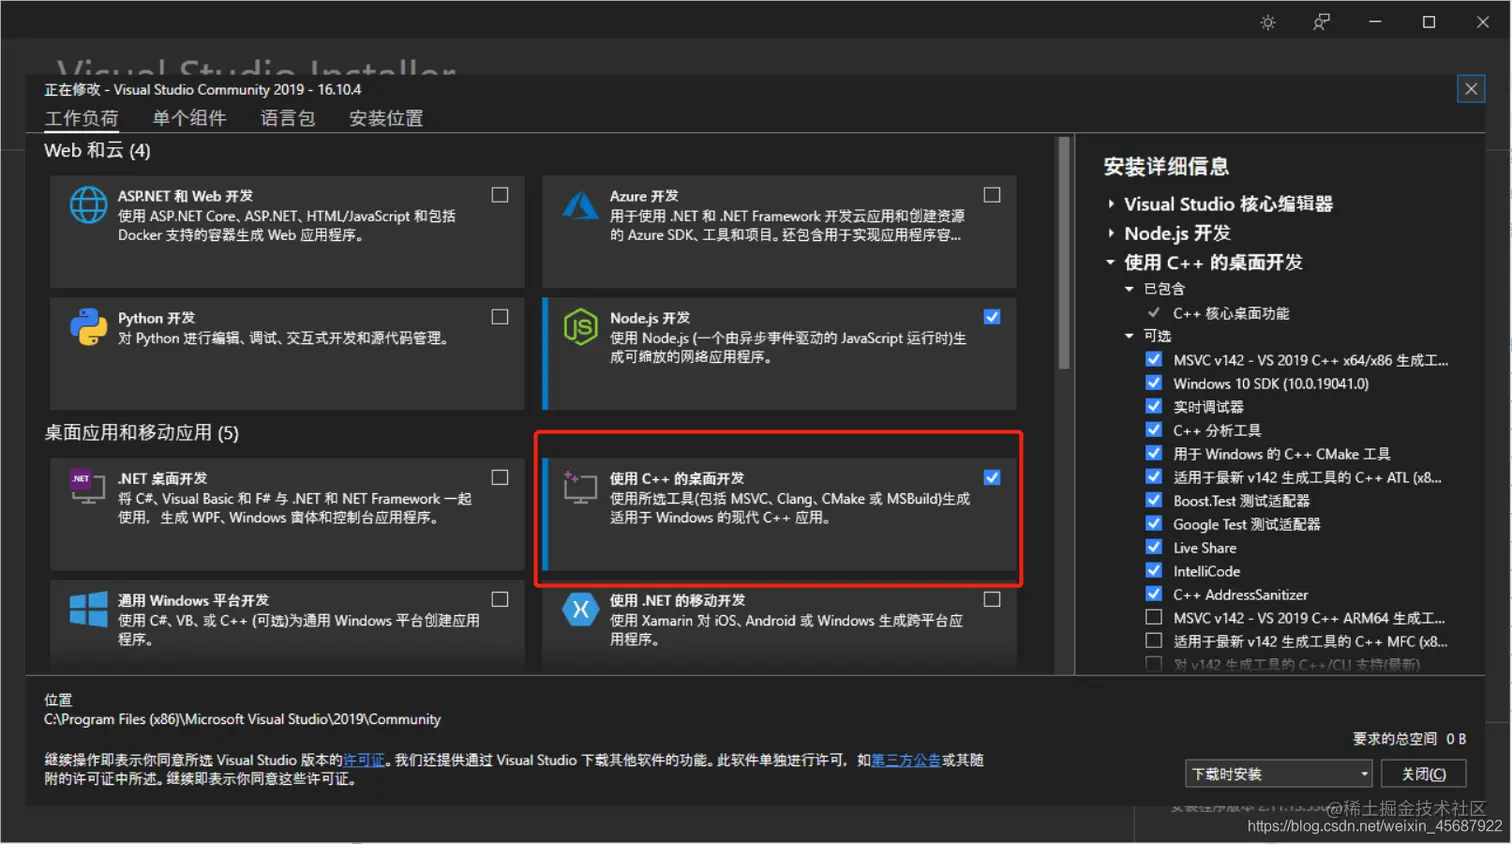Screen dimensions: 1512x844
Task: Uncheck the Node.js 开发 workload checkbox
Action: (992, 317)
